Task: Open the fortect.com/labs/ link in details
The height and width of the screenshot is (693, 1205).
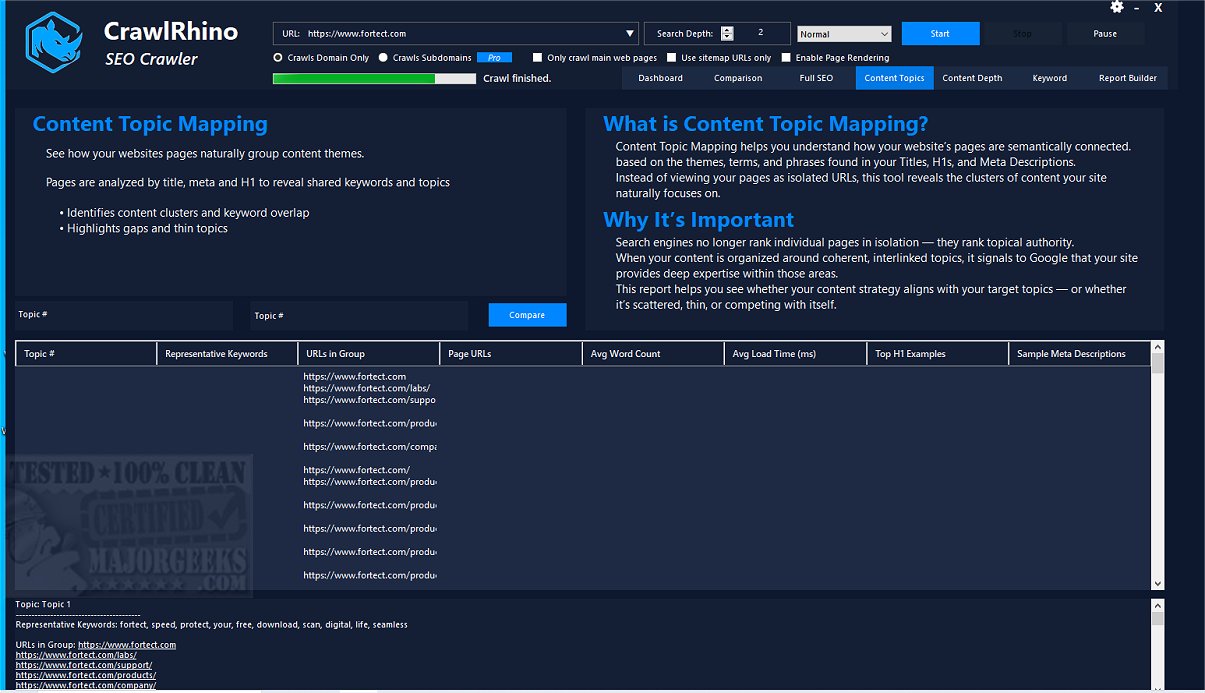Action: point(76,655)
